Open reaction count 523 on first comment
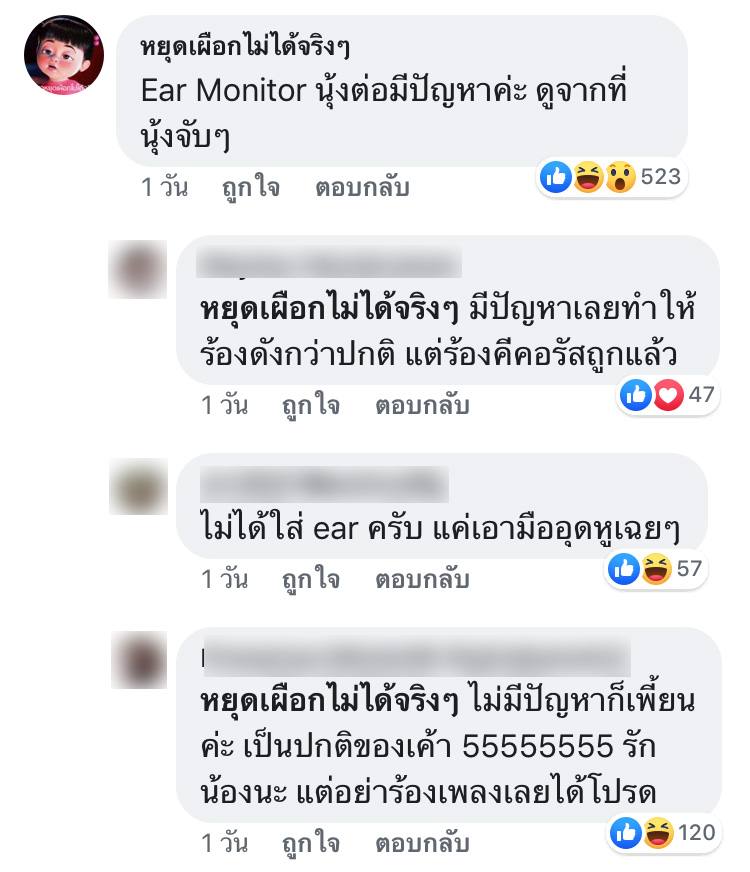This screenshot has height=872, width=750. coord(660,177)
